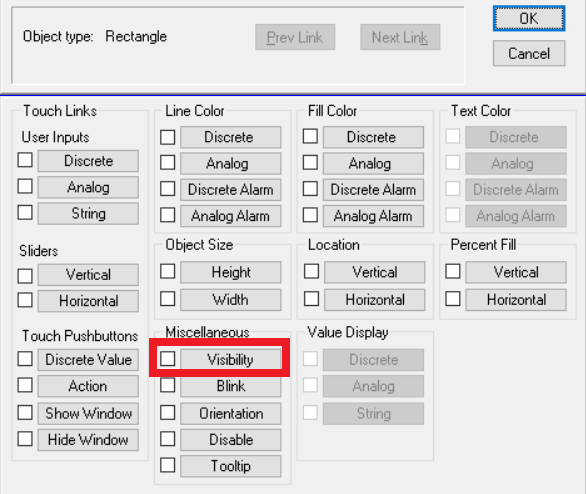The width and height of the screenshot is (586, 494).
Task: Open Percent Fill Vertical link
Action: [516, 272]
